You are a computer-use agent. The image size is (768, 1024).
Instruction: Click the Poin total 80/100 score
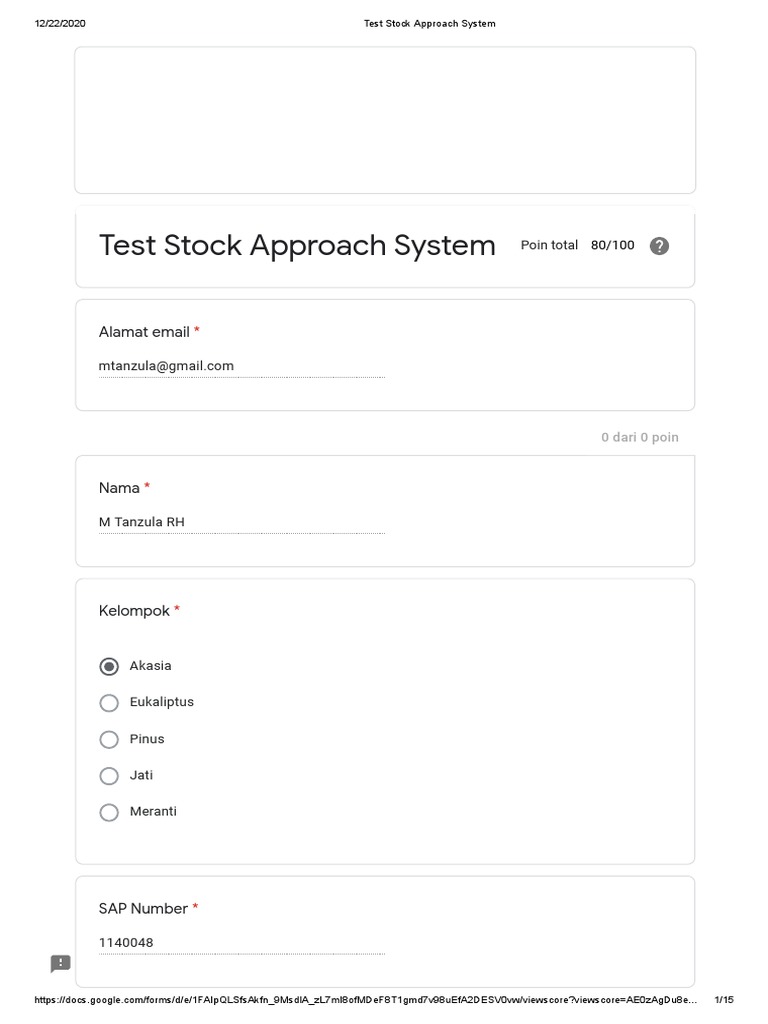click(577, 245)
